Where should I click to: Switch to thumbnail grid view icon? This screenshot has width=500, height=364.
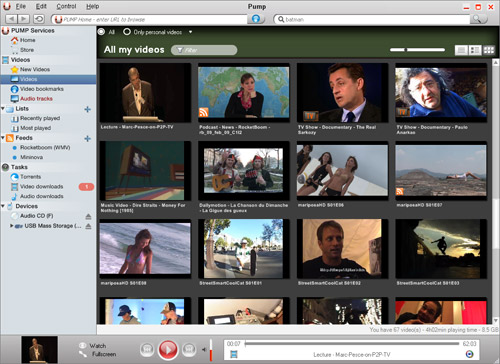click(489, 50)
